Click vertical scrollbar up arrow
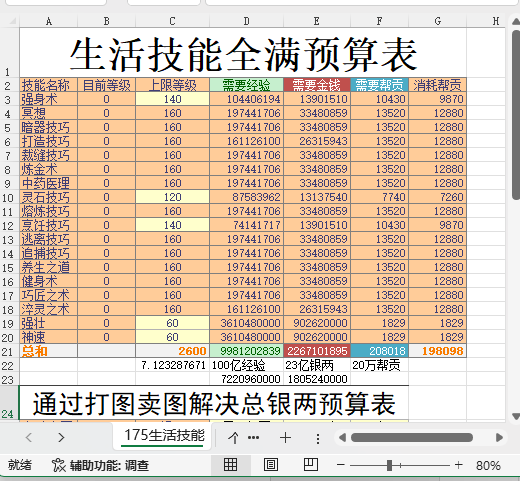 click(x=516, y=22)
